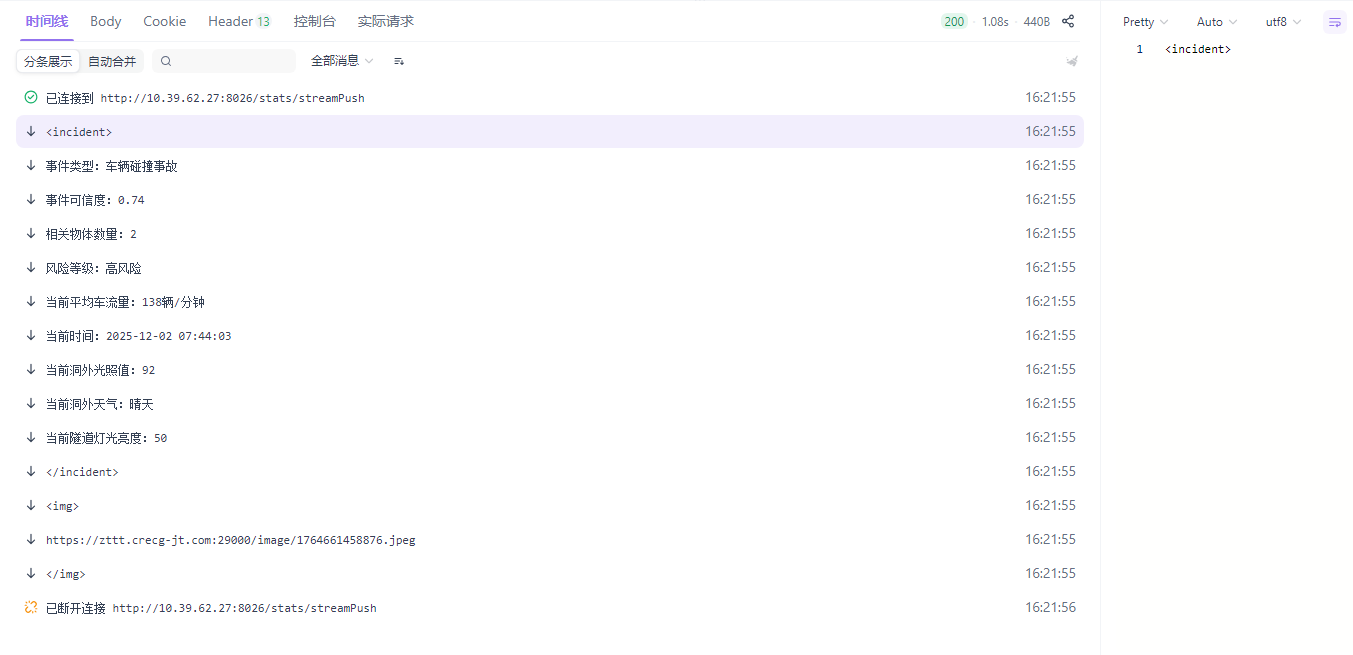
Task: Click the received arrow beside 事件可信度 row
Action: [31, 199]
